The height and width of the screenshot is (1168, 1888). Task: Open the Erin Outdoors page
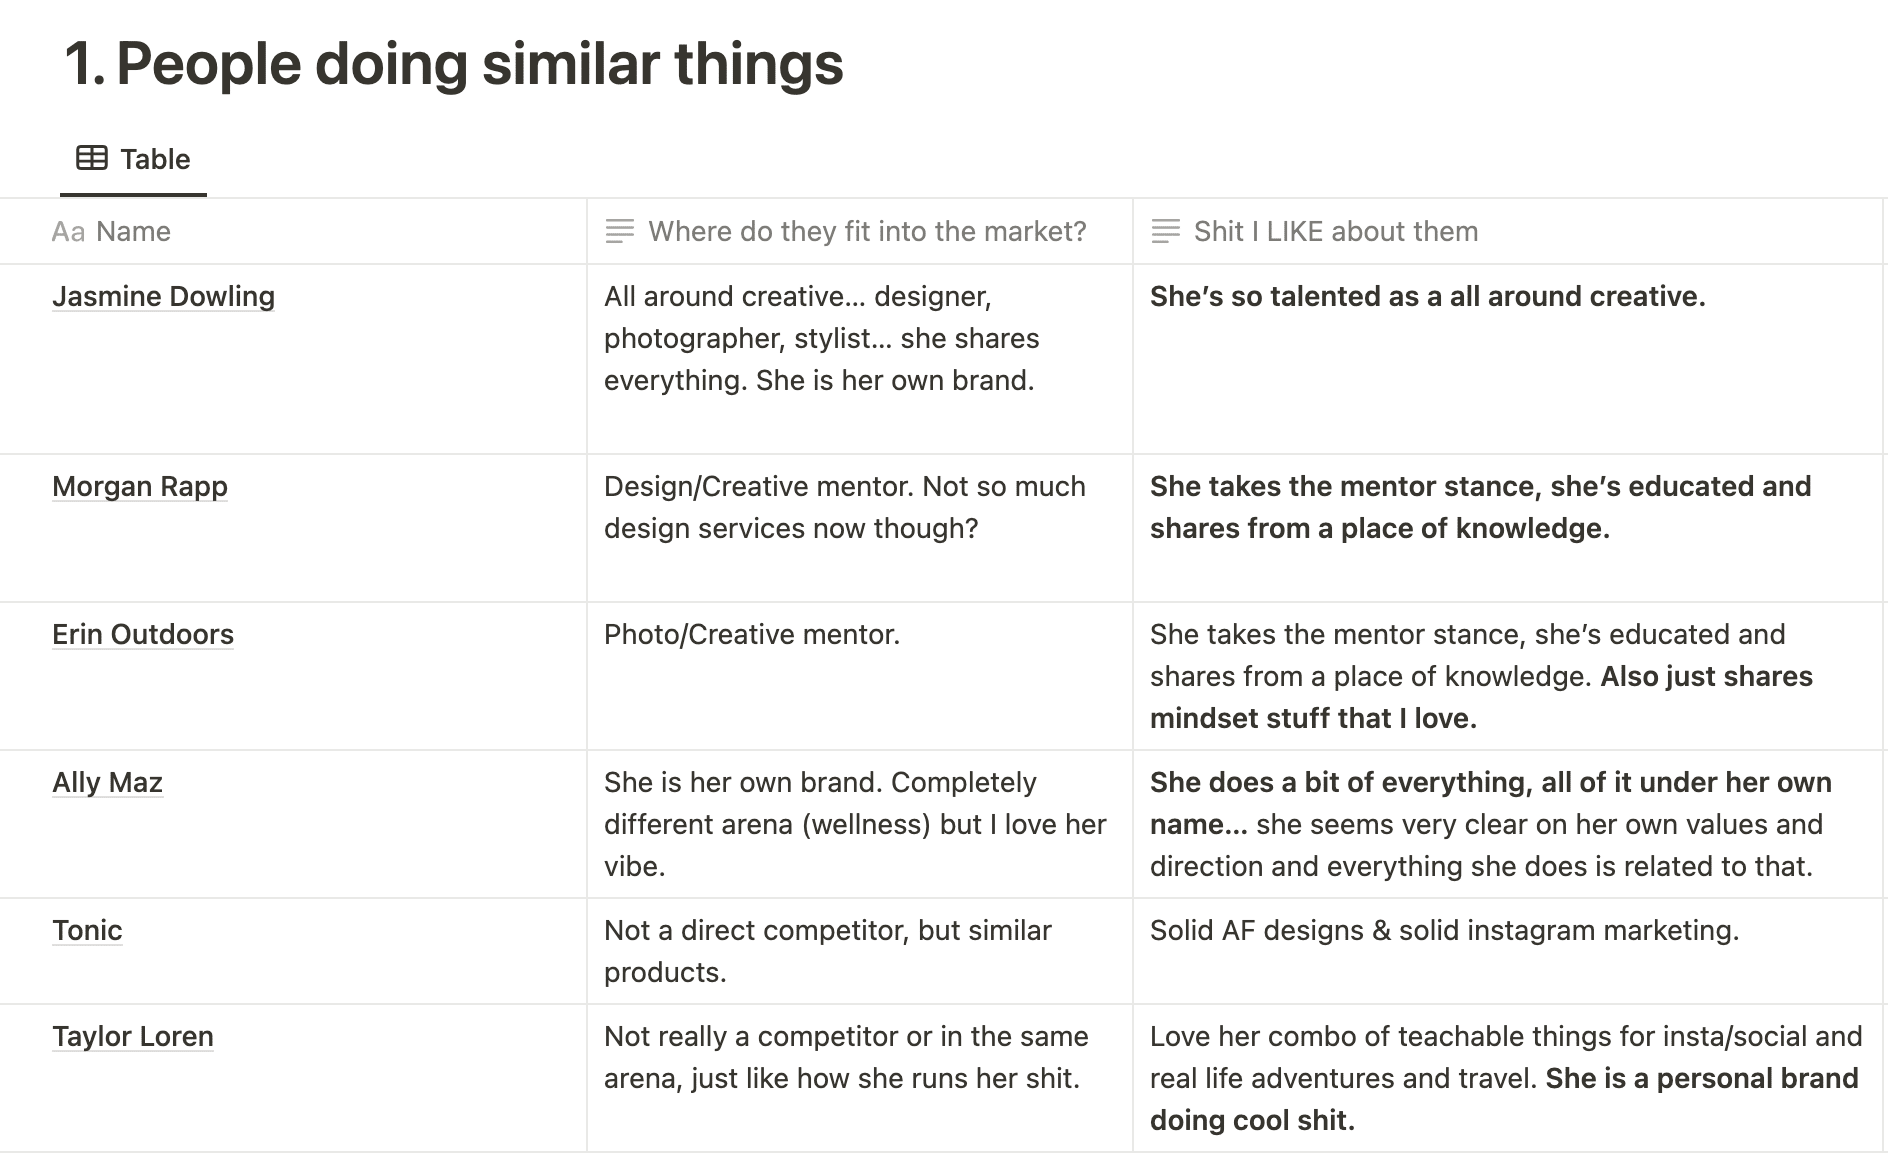click(x=143, y=634)
